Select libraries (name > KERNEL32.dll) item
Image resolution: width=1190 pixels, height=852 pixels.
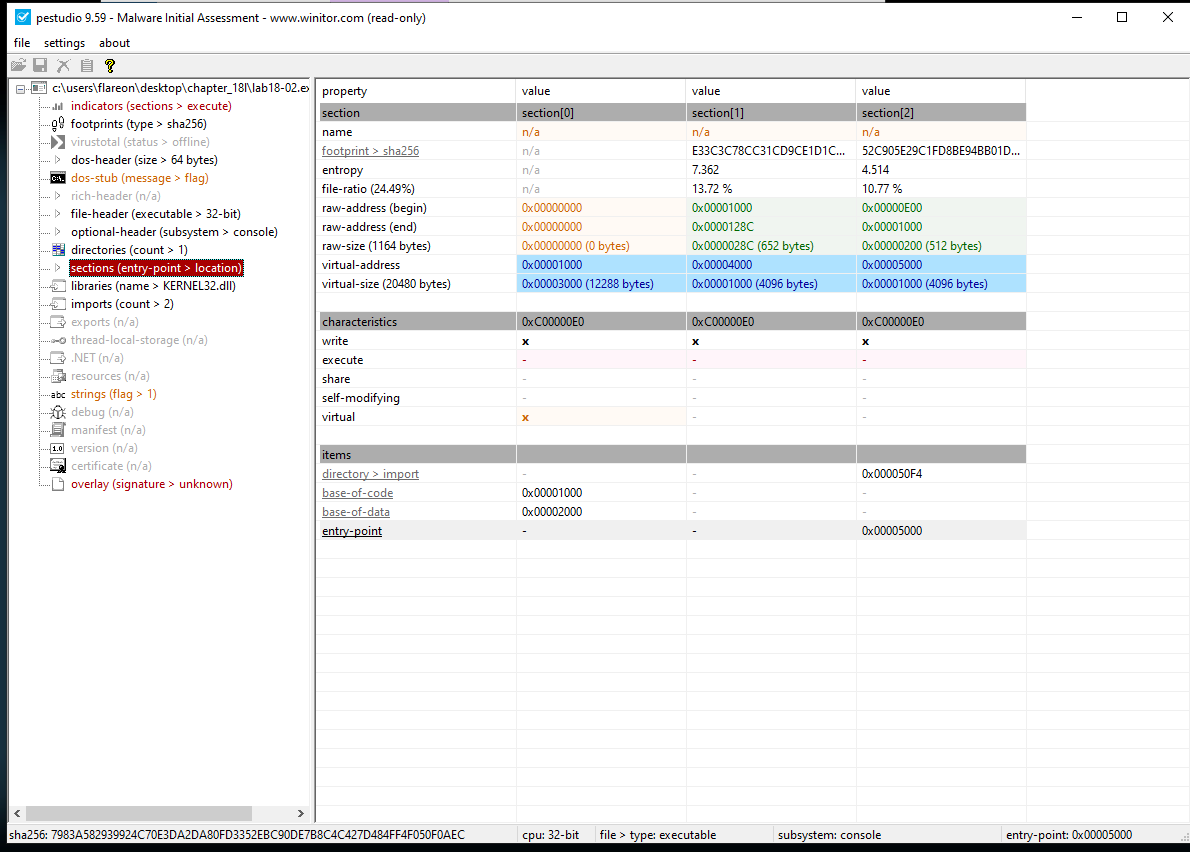click(x=153, y=286)
